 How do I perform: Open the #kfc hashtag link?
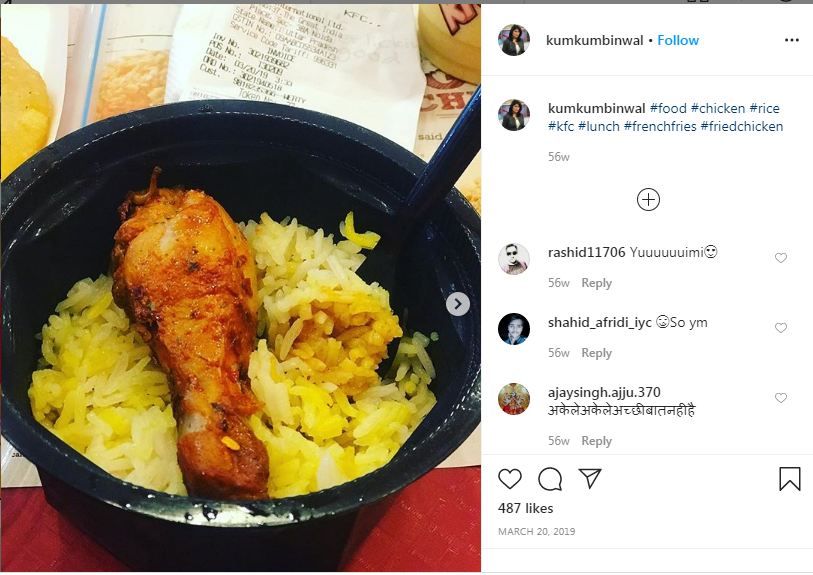[x=561, y=127]
